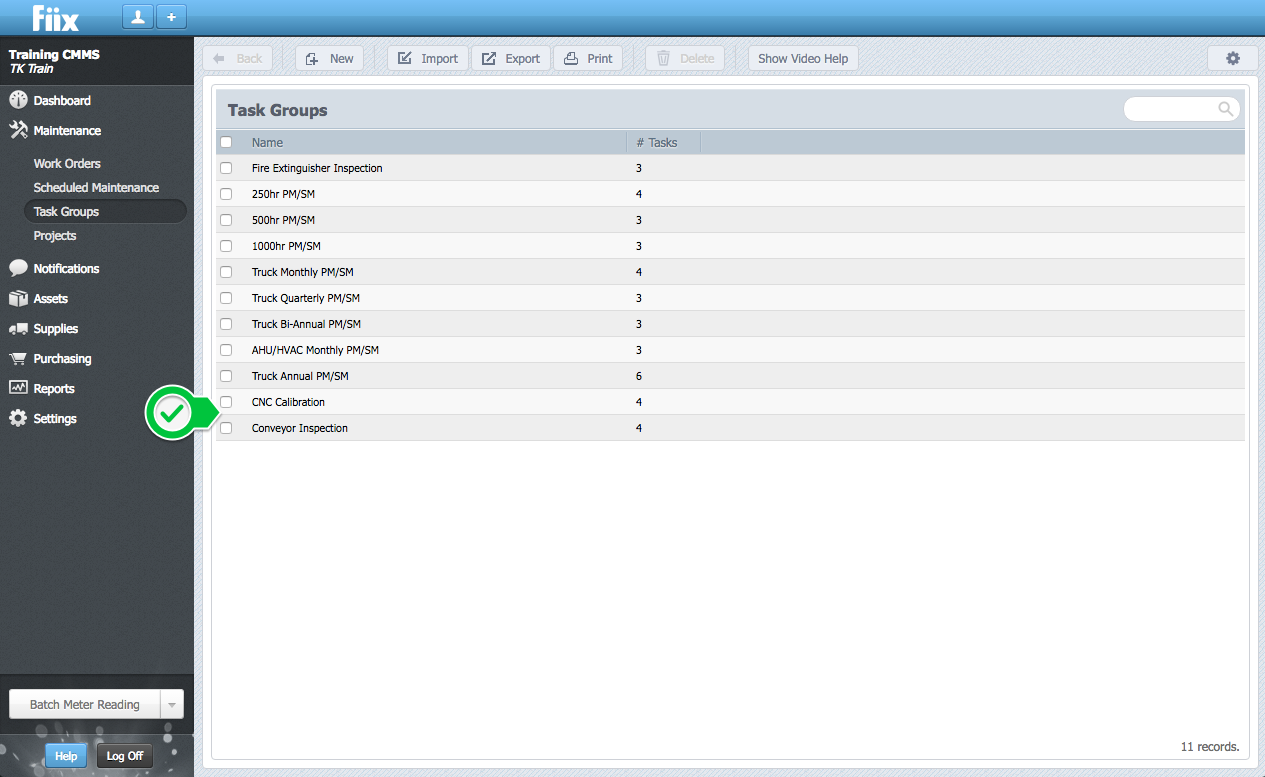This screenshot has width=1265, height=777.
Task: Open the 1000hr PM/SM task group
Action: 286,246
